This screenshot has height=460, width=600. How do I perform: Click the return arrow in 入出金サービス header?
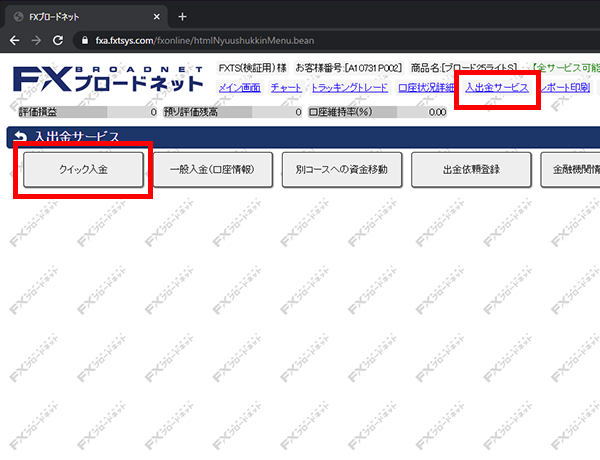[20, 137]
